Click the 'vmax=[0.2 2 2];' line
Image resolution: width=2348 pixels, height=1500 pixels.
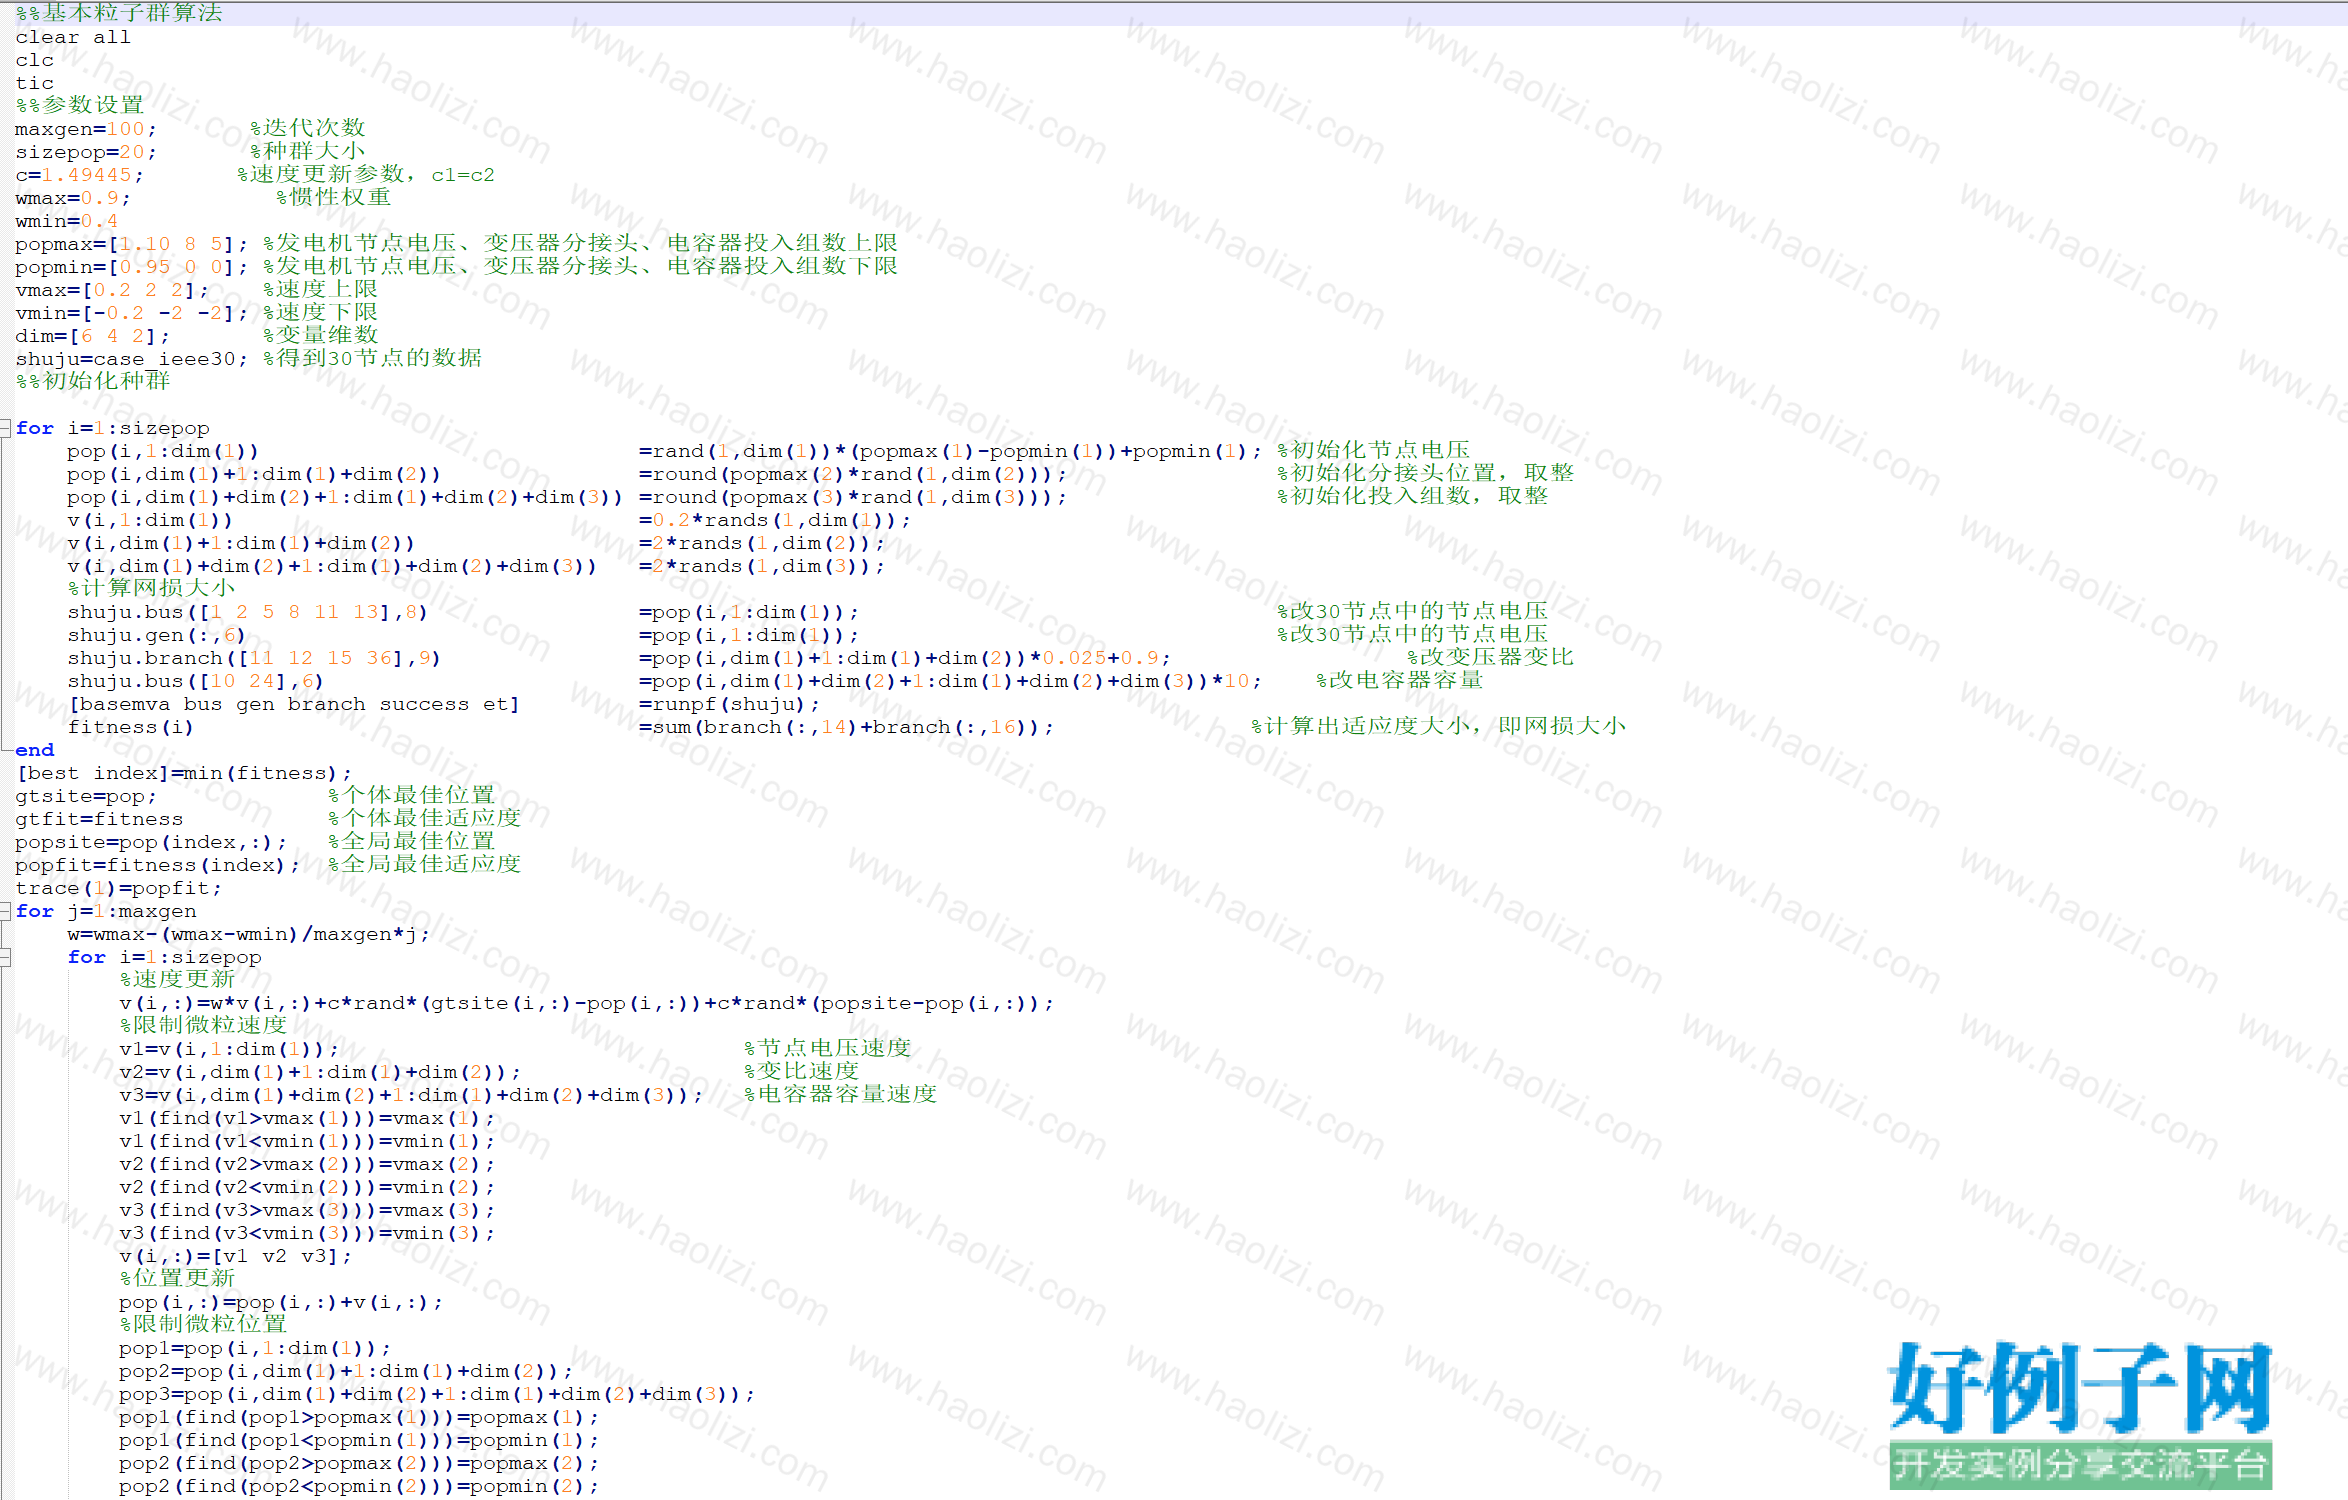click(x=112, y=290)
